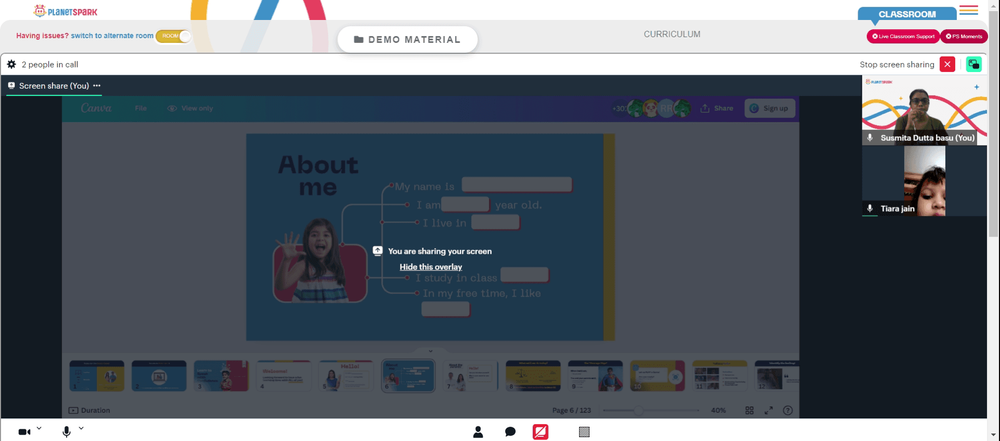Click the '2 people in call' text

(50, 64)
